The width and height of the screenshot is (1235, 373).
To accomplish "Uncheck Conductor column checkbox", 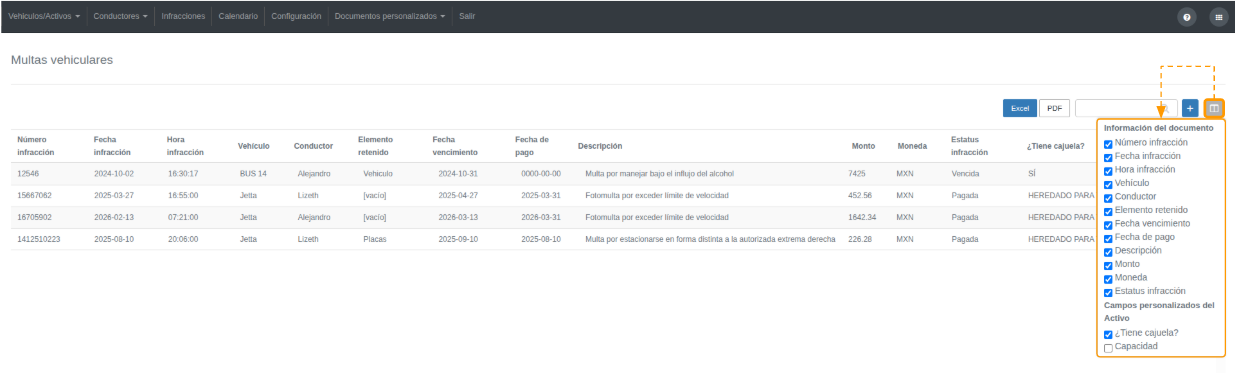I will [x=1108, y=198].
